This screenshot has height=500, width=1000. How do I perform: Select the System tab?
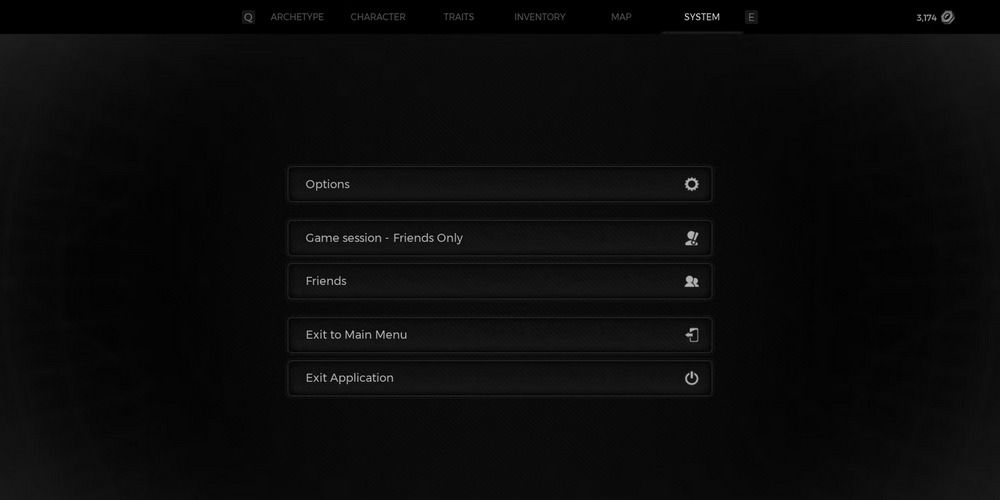(702, 17)
